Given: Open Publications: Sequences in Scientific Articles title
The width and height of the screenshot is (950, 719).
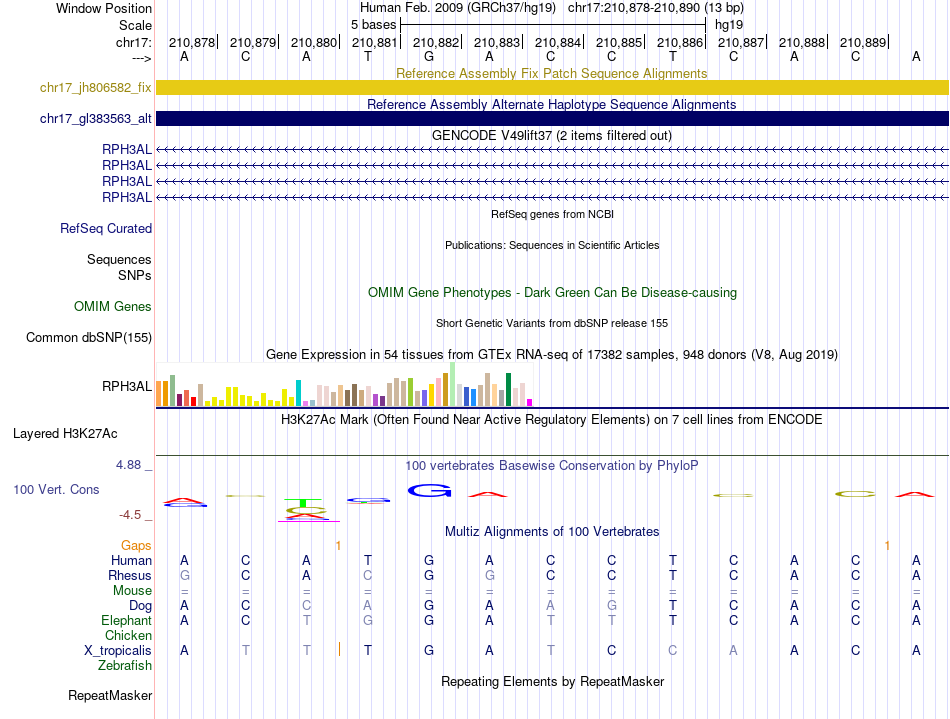Looking at the screenshot, I should 552,245.
